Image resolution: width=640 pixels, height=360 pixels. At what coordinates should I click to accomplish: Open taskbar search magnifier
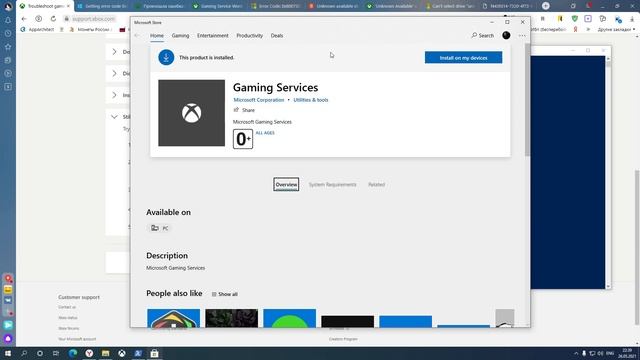point(24,353)
